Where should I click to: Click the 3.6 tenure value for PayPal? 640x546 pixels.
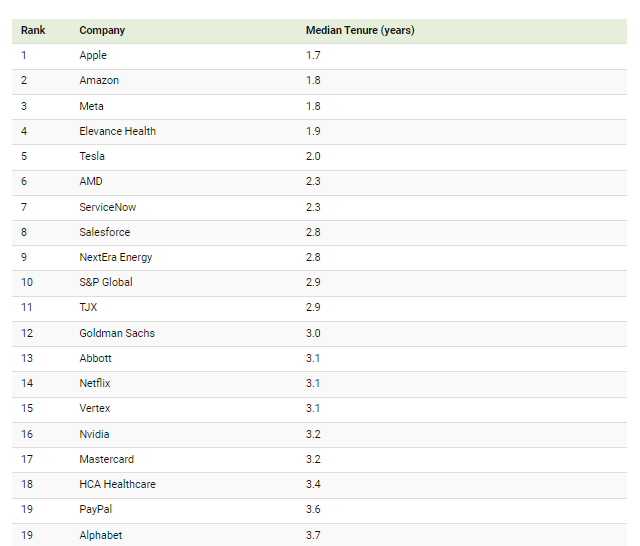point(314,509)
